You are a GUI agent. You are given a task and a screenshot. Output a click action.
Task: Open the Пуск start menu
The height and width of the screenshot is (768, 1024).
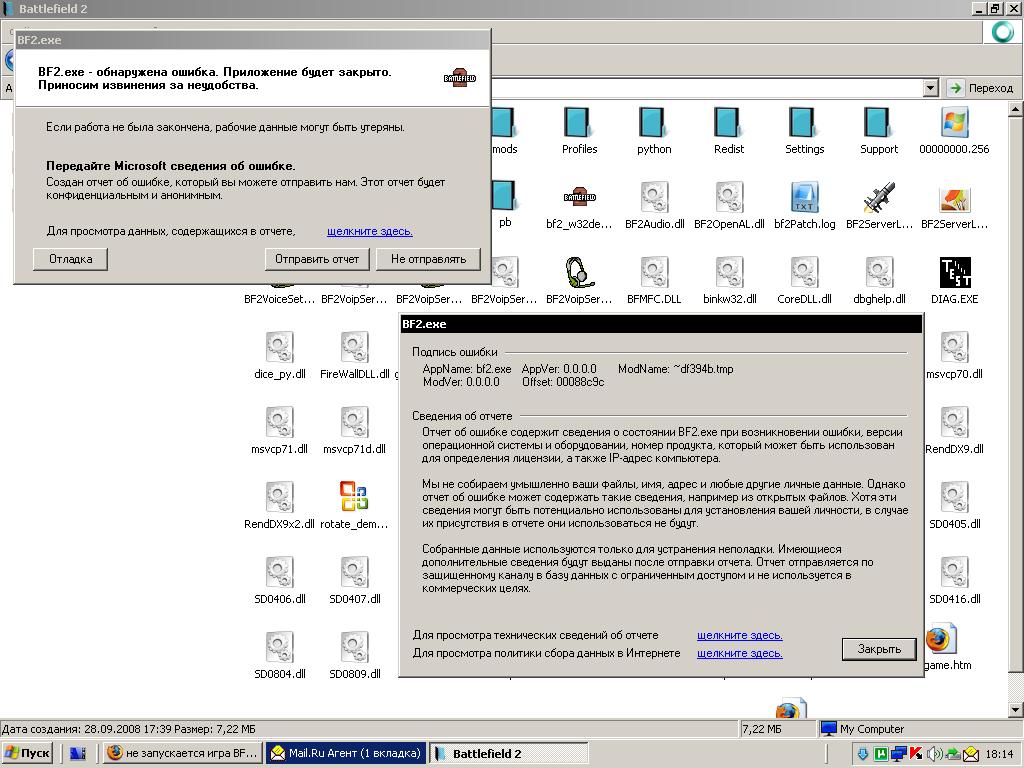click(28, 753)
